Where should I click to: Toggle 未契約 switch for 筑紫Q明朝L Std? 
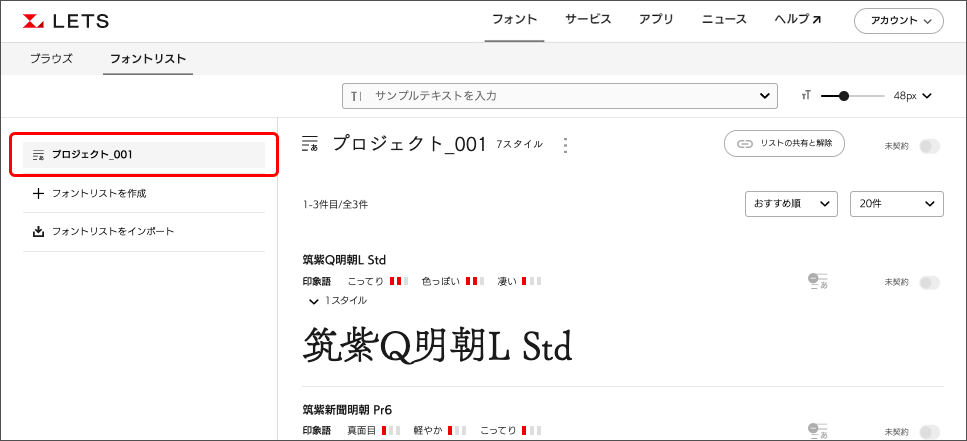pyautogui.click(x=929, y=282)
